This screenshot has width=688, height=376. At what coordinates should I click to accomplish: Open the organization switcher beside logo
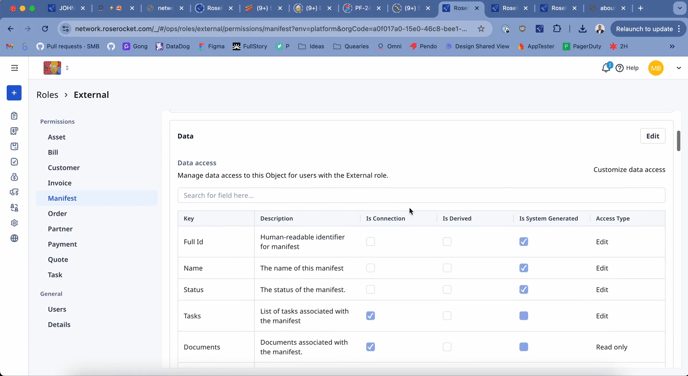click(x=67, y=68)
